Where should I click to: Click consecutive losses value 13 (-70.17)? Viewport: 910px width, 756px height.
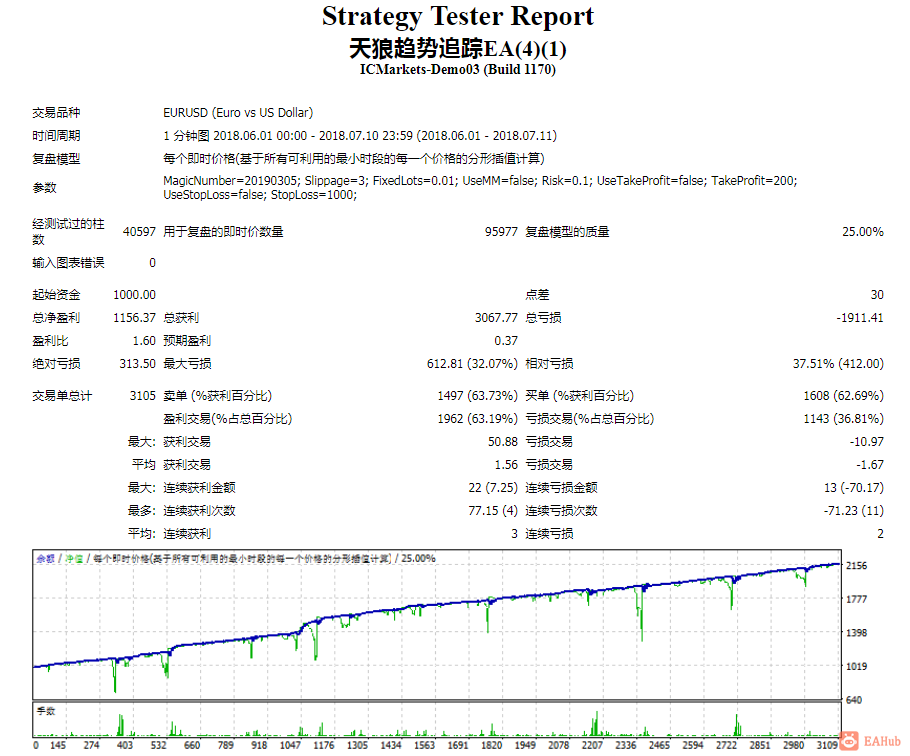click(854, 488)
